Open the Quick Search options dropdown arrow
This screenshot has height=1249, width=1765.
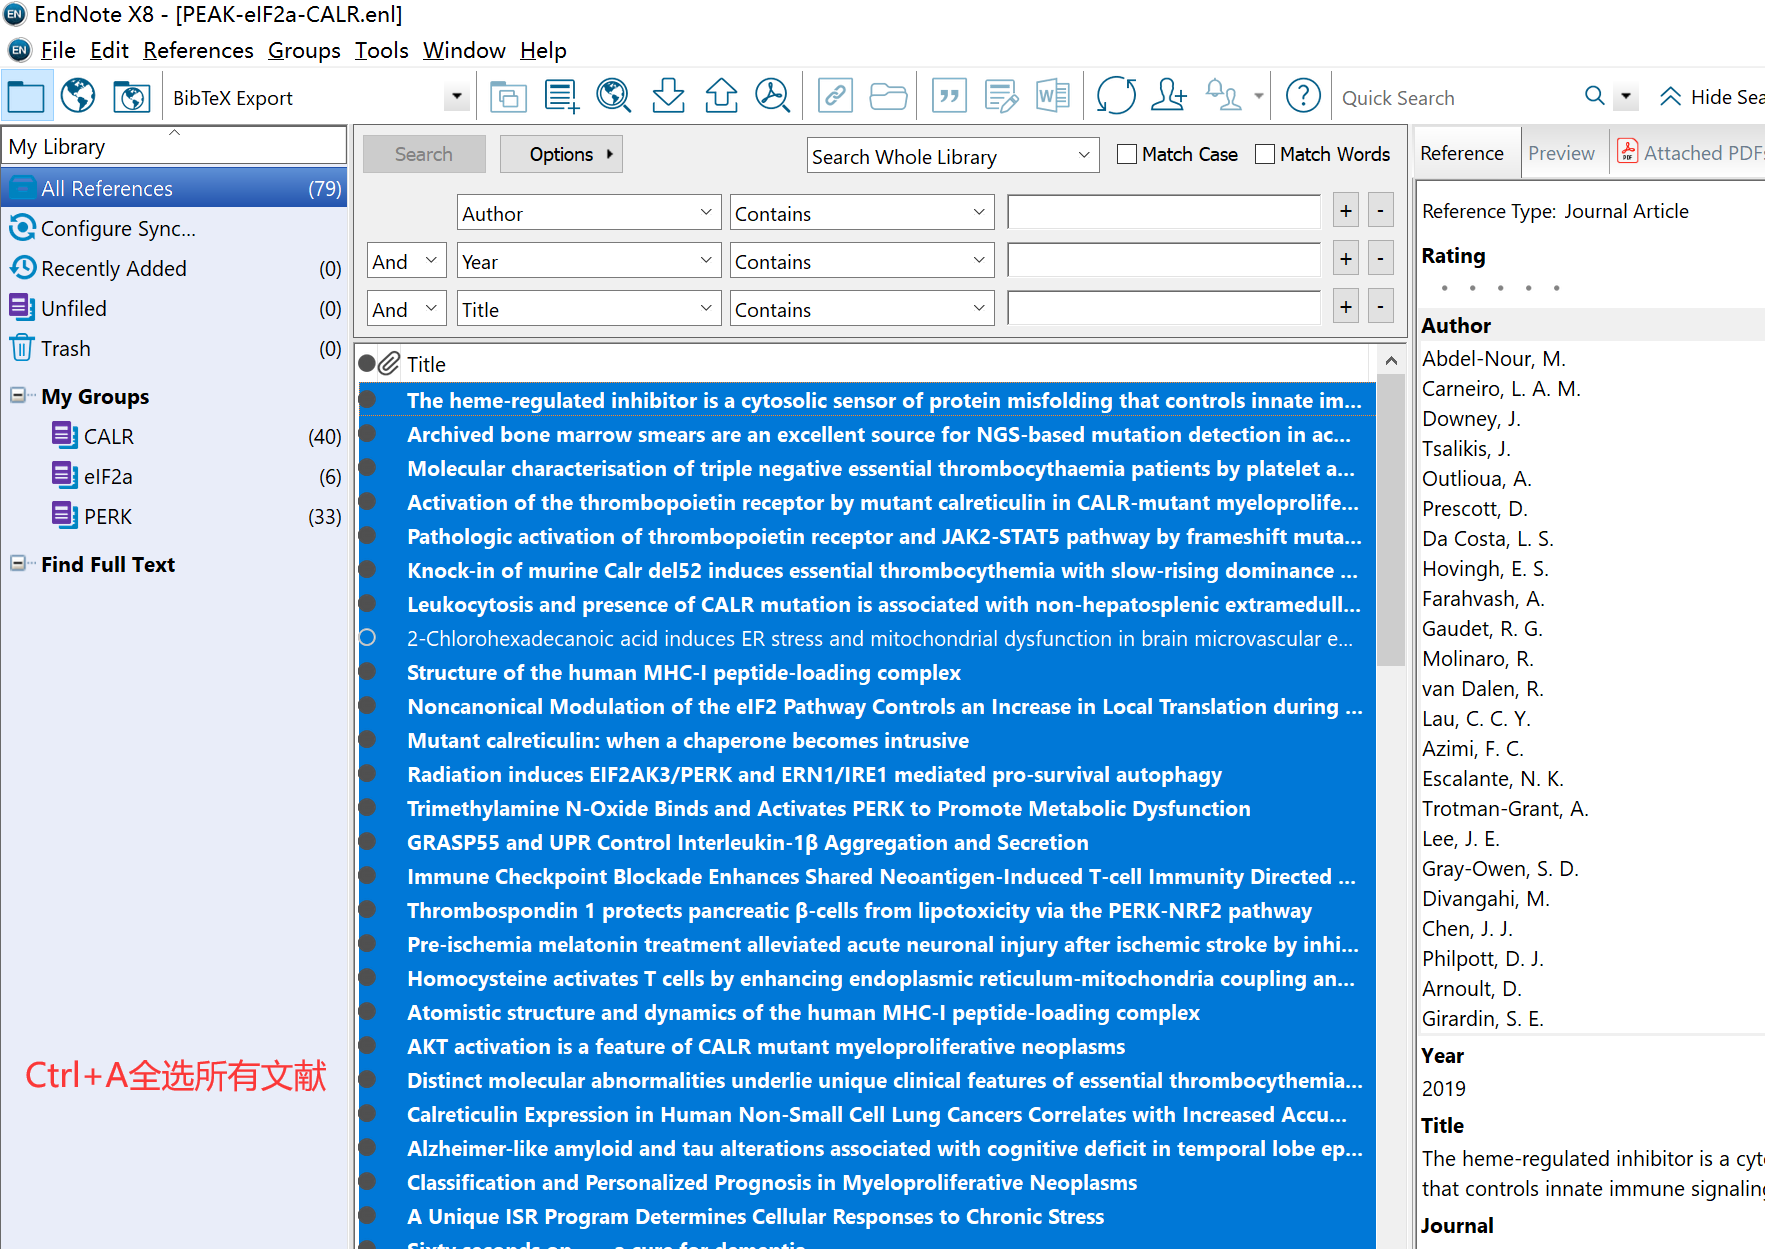[x=1626, y=97]
